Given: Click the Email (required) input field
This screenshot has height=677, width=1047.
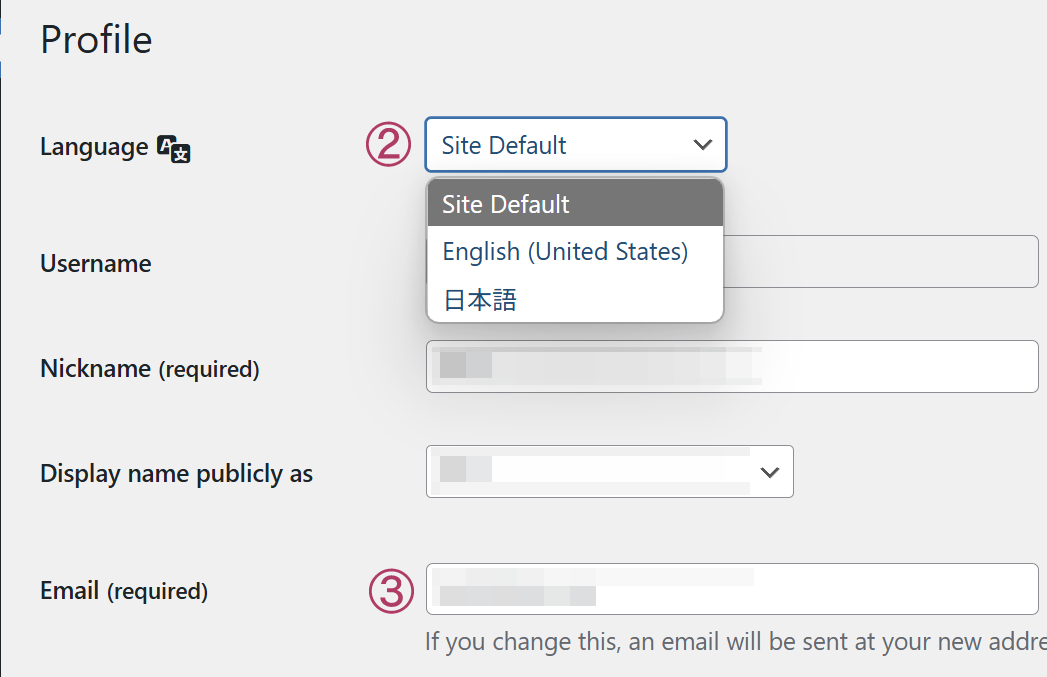Looking at the screenshot, I should pyautogui.click(x=732, y=590).
